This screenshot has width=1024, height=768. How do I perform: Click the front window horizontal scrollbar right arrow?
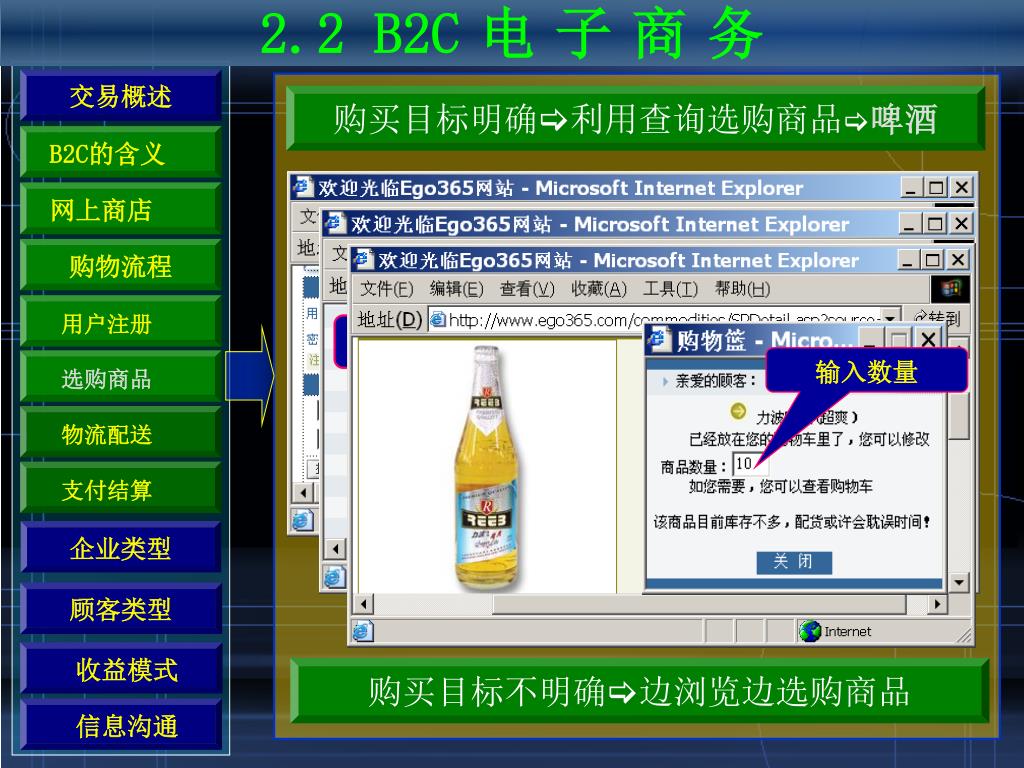tap(937, 604)
